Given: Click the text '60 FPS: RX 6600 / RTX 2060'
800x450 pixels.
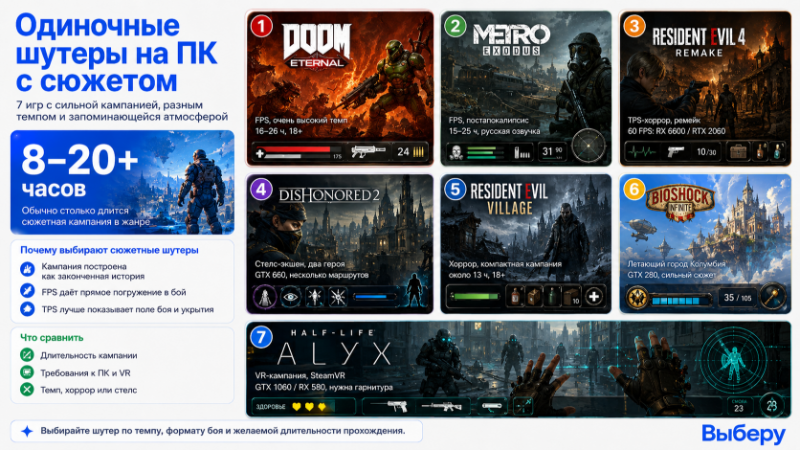Looking at the screenshot, I should point(677,131).
